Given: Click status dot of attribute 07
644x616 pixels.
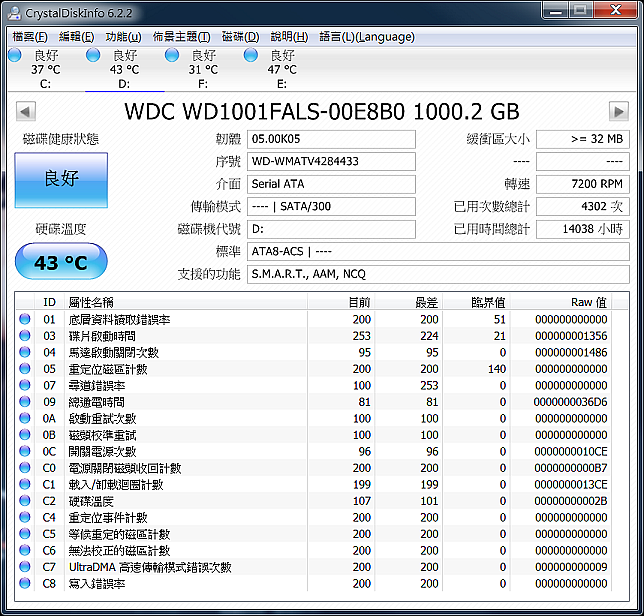Looking at the screenshot, I should coord(25,385).
